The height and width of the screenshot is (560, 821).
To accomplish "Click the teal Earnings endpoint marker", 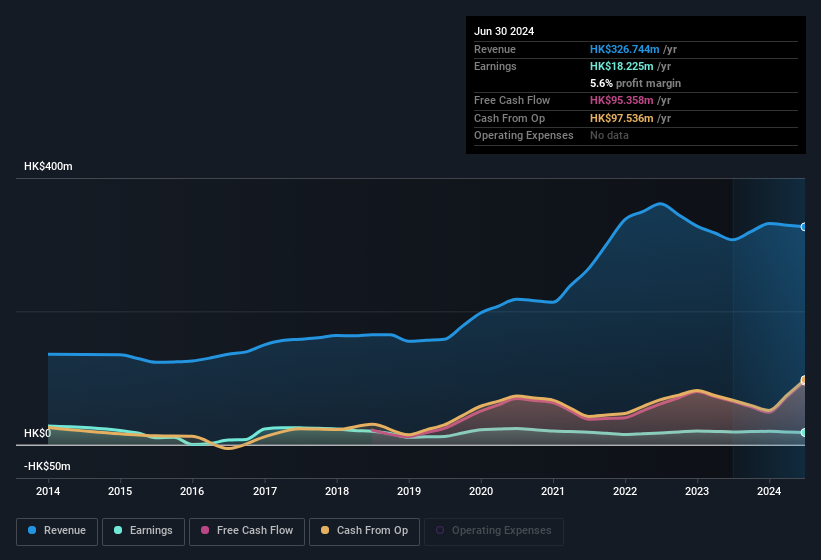I will pos(804,432).
